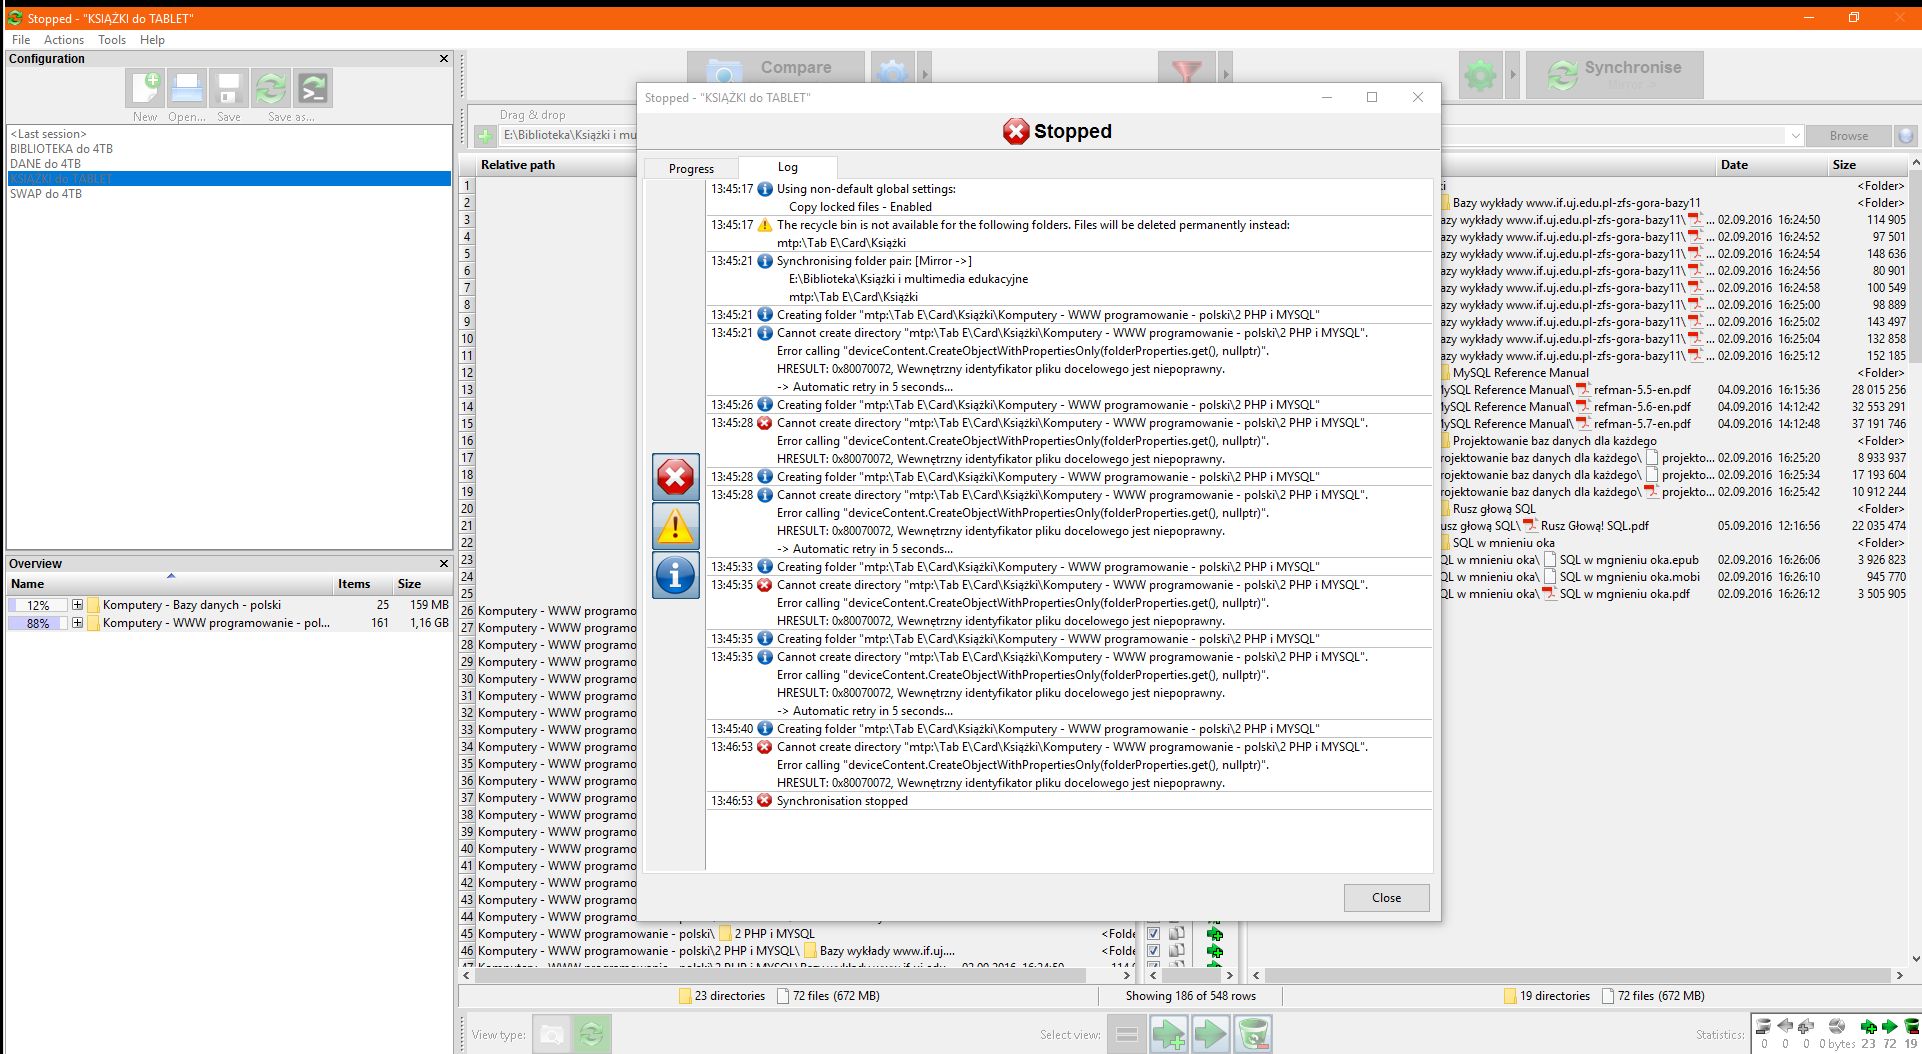This screenshot has height=1054, width=1922.
Task: Select Rusz Głowa! SQL.pdf file row
Action: tap(1673, 526)
